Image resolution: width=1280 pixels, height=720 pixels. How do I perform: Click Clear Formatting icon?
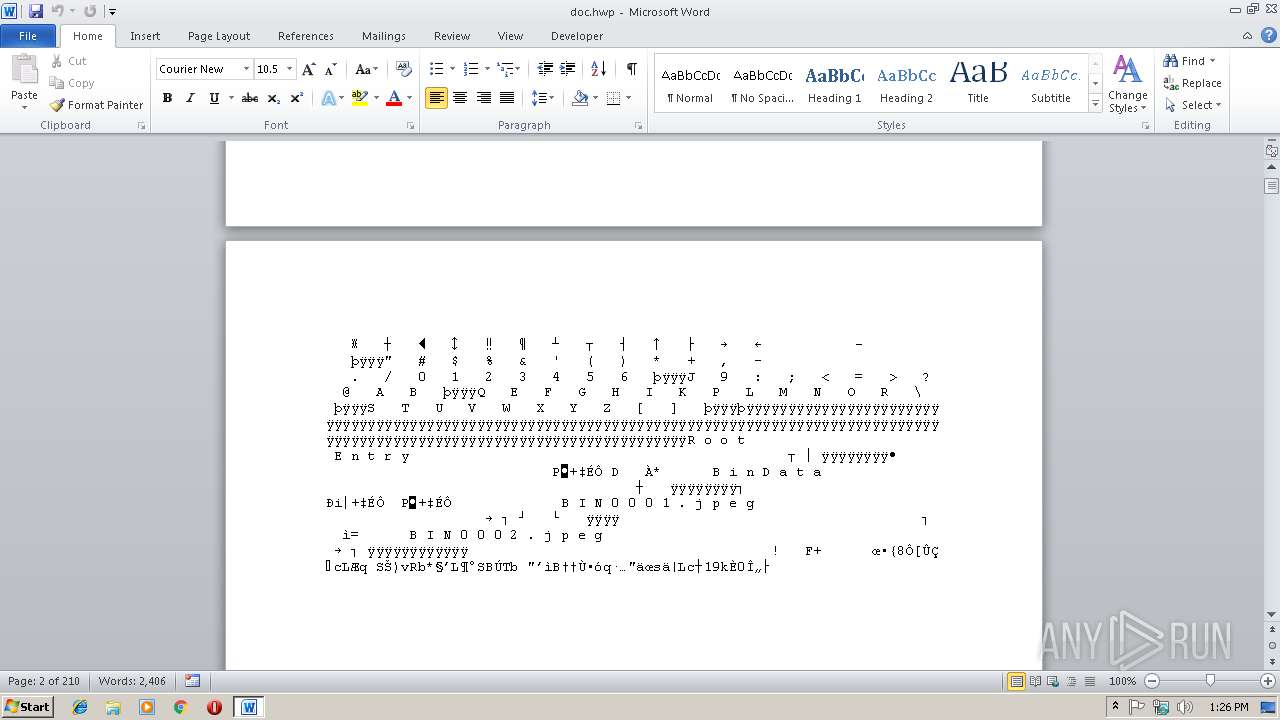pyautogui.click(x=404, y=69)
